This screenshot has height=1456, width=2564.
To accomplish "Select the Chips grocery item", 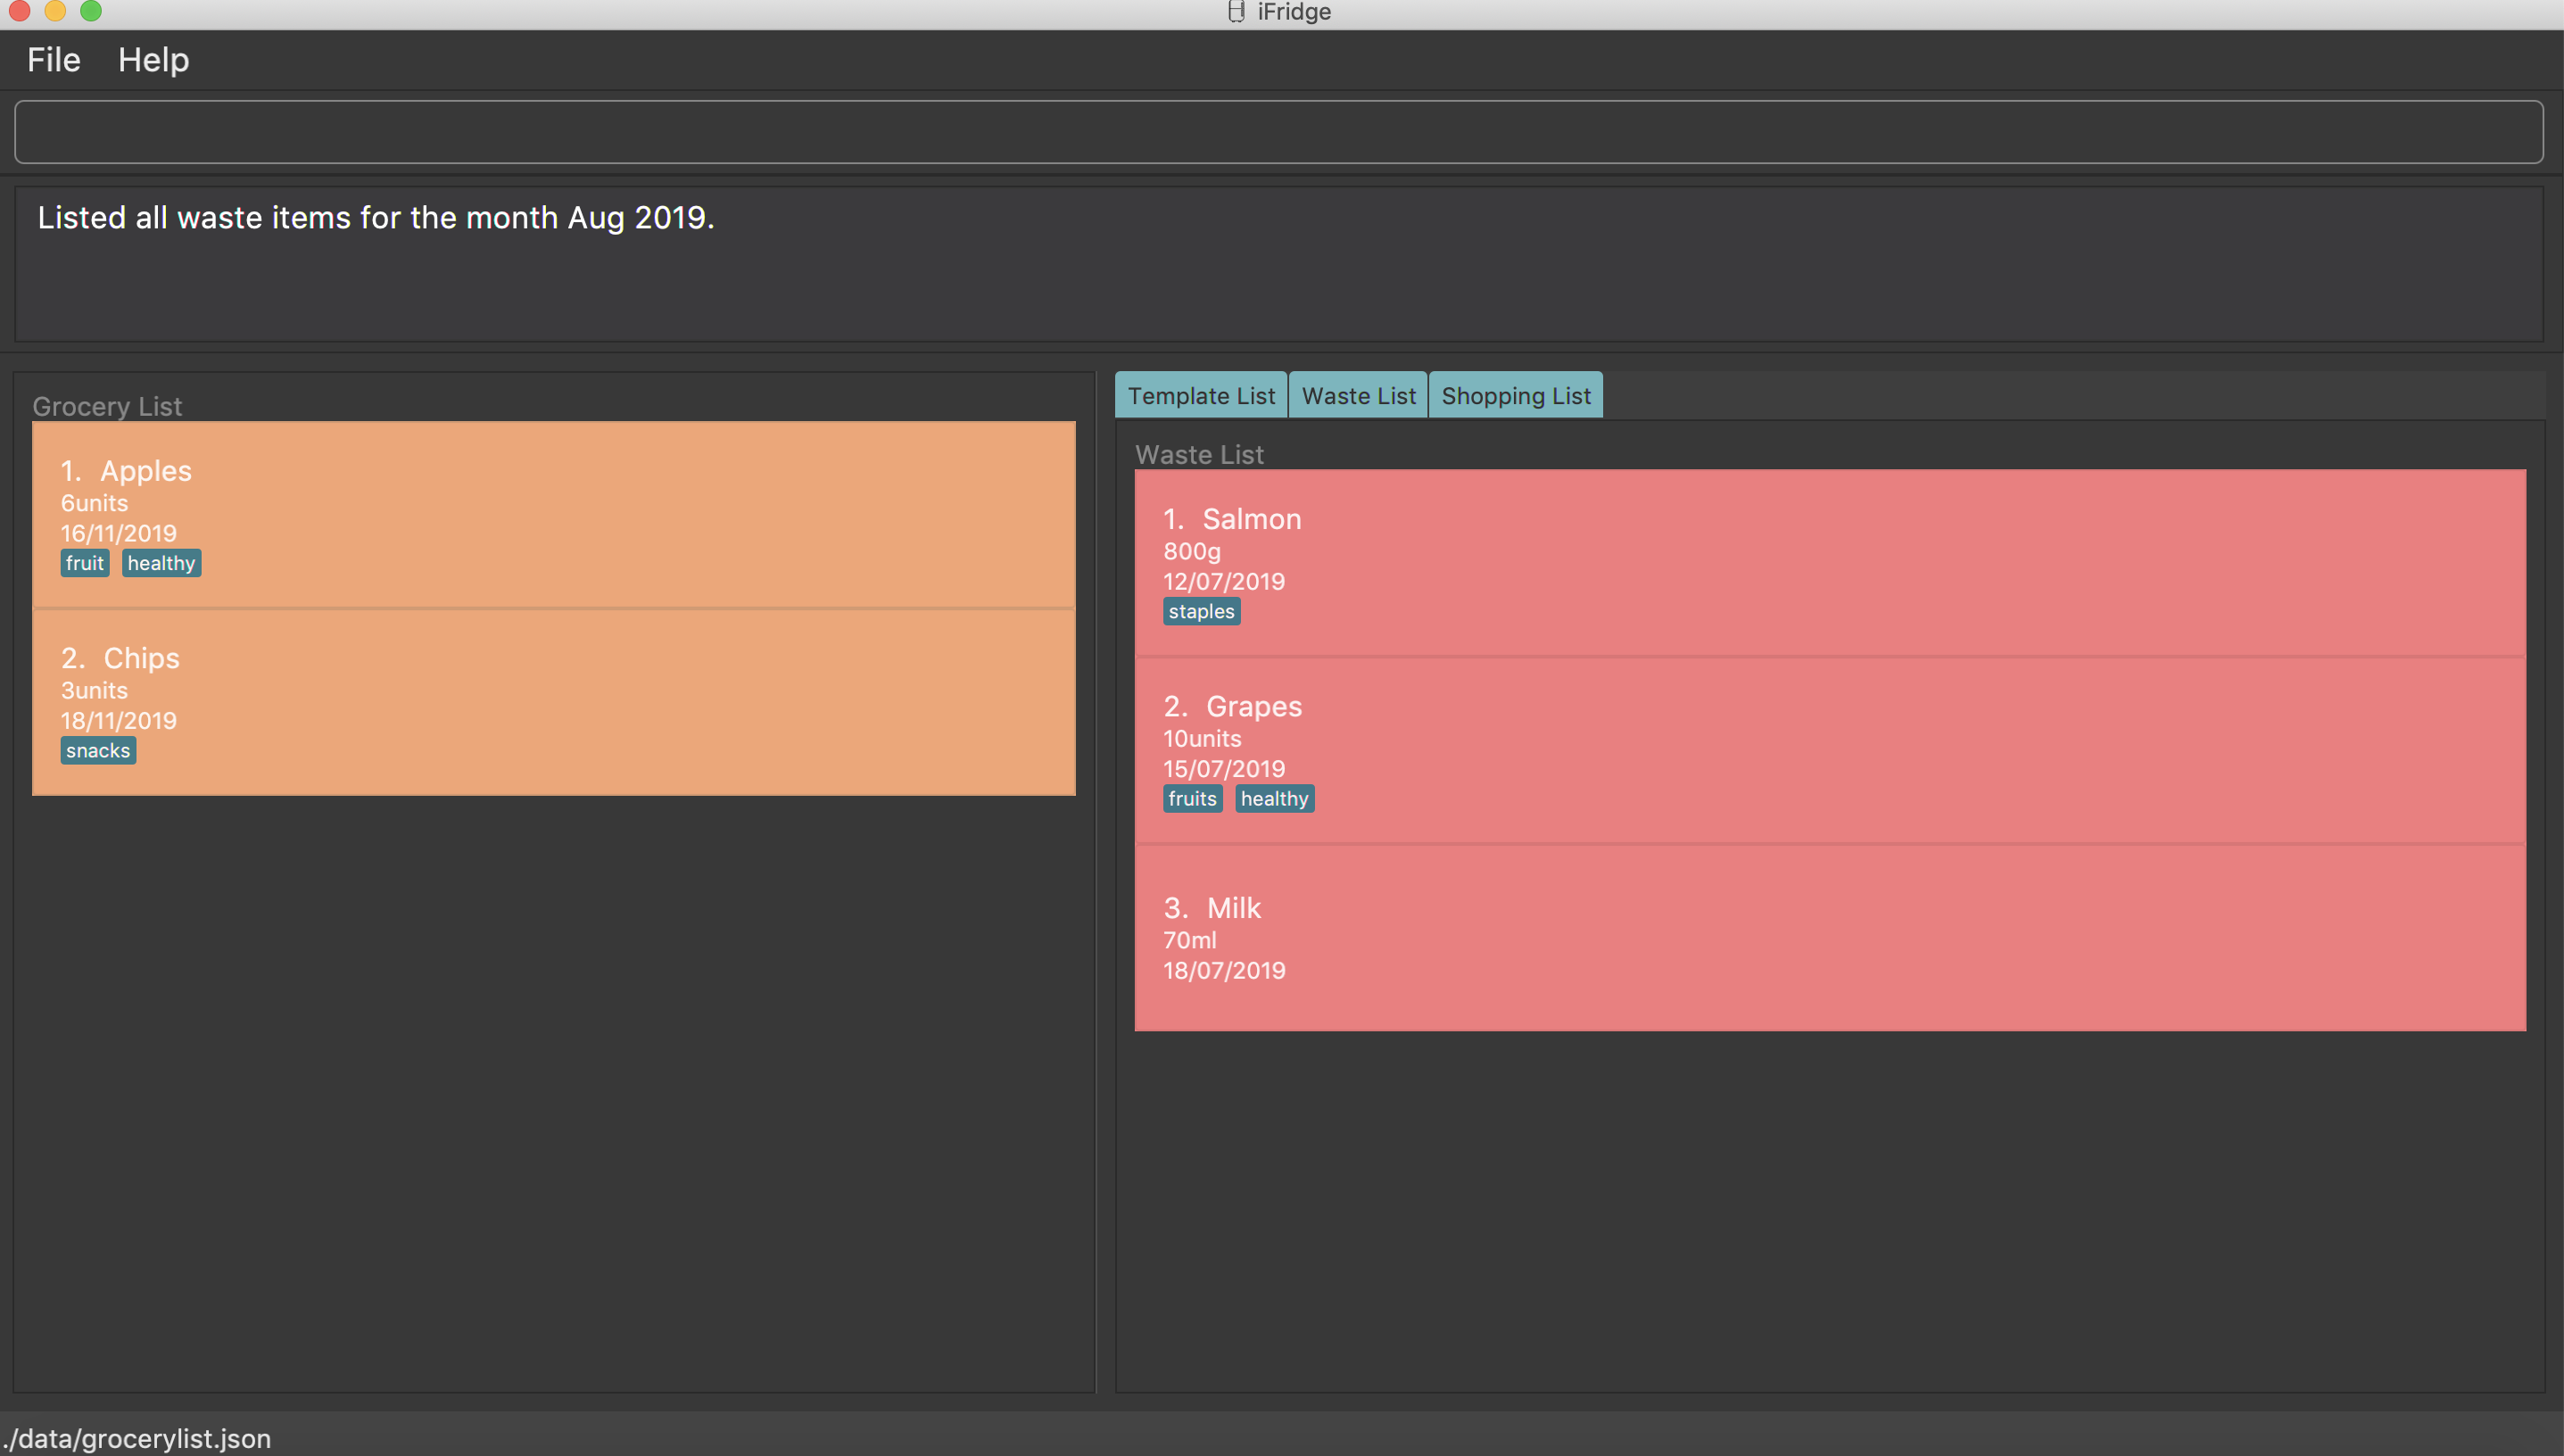I will [x=553, y=702].
